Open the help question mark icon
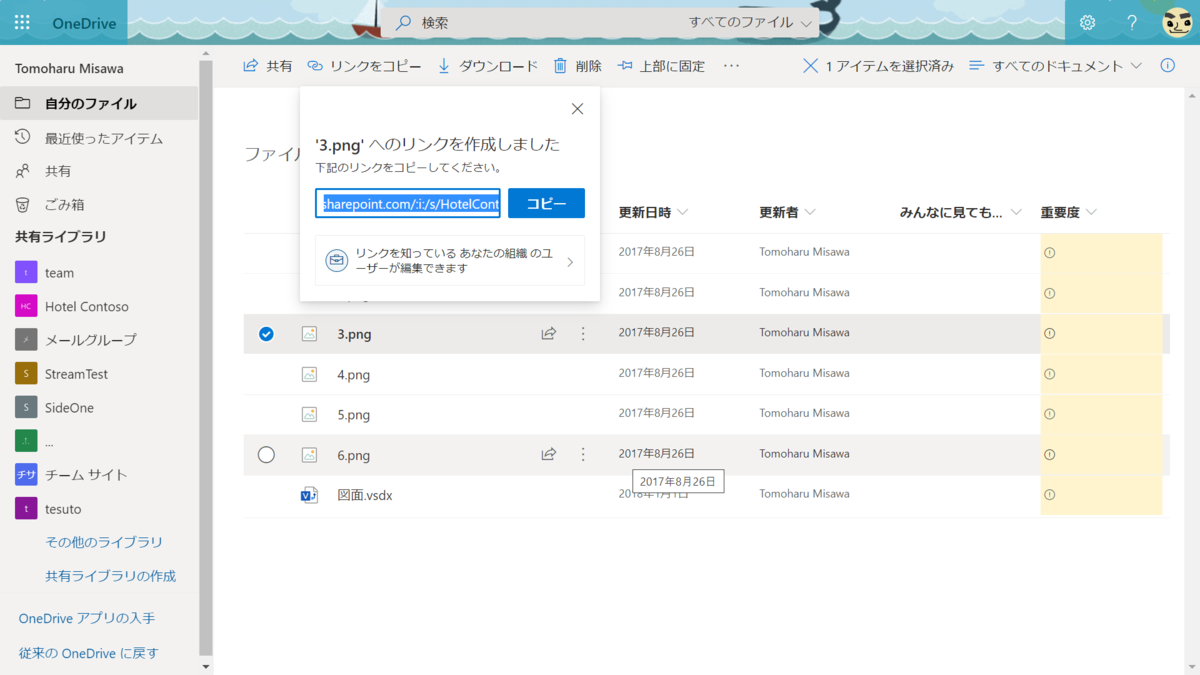This screenshot has width=1200, height=675. (x=1132, y=22)
